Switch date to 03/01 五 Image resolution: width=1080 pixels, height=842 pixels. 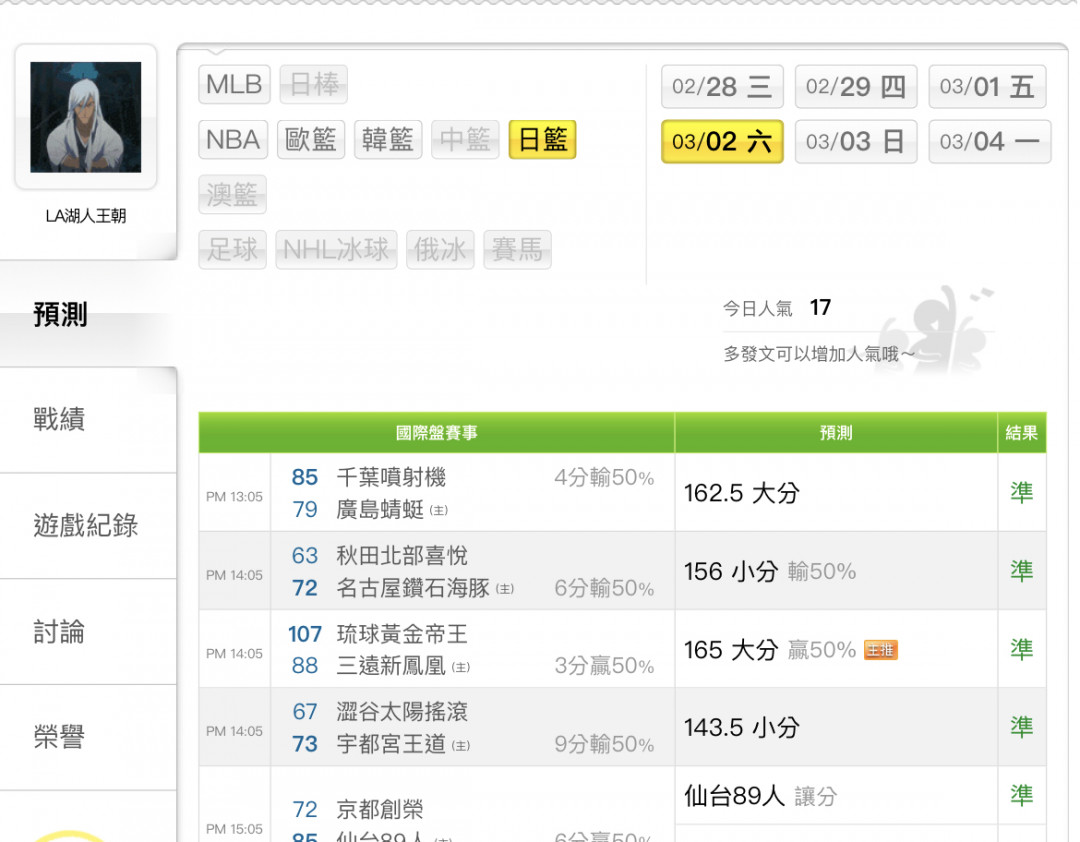(988, 87)
